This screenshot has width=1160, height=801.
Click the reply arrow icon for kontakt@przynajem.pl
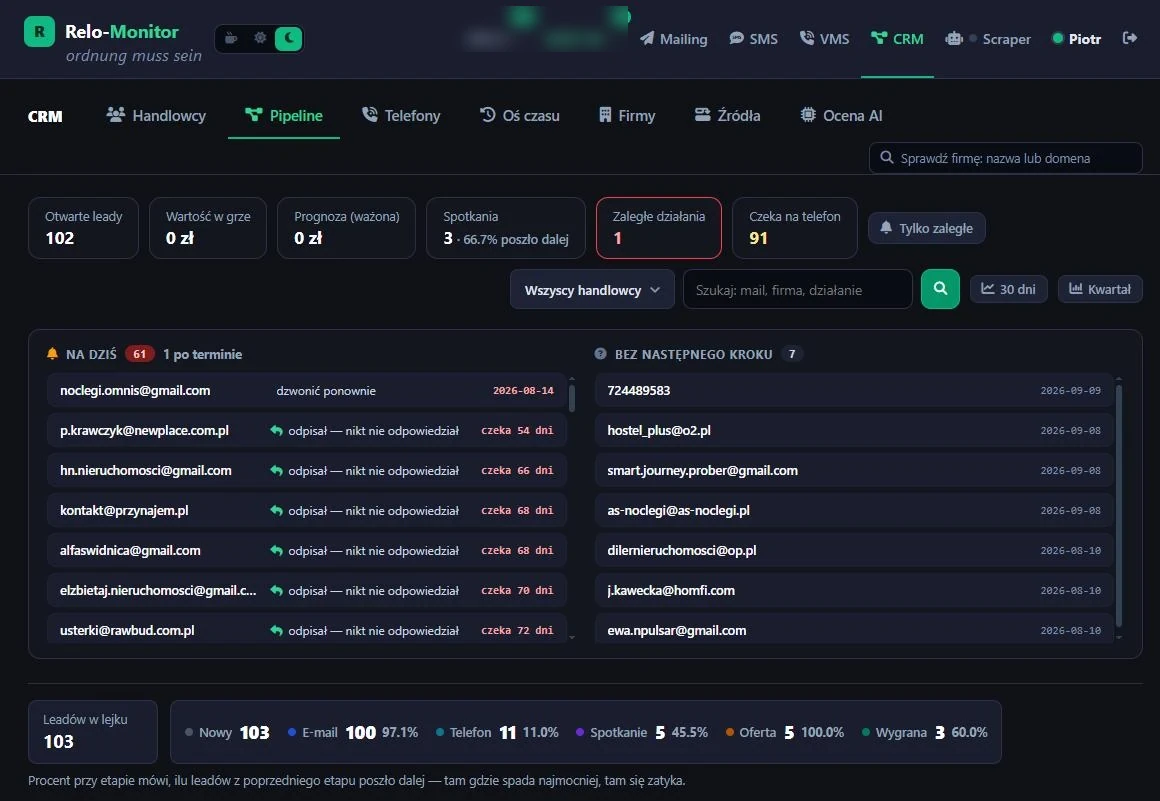277,510
